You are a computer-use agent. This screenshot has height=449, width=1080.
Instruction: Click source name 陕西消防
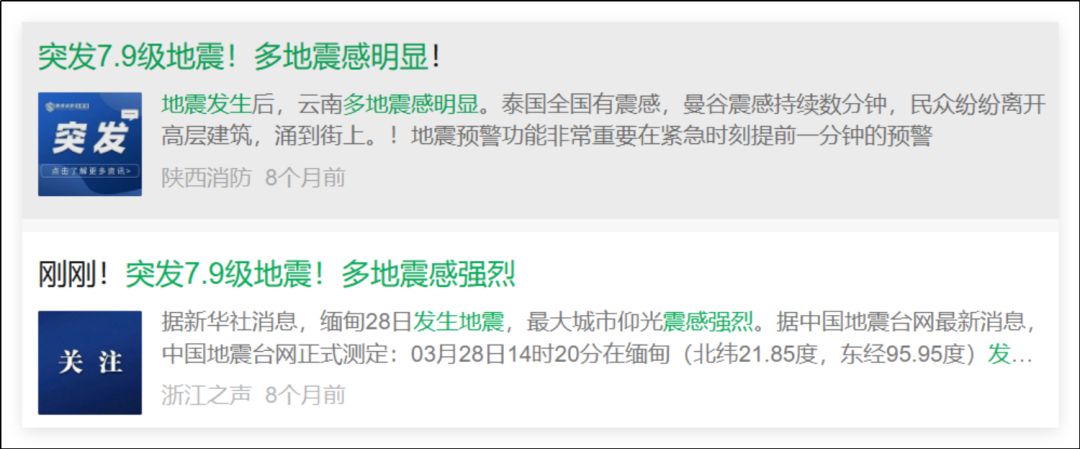click(207, 178)
